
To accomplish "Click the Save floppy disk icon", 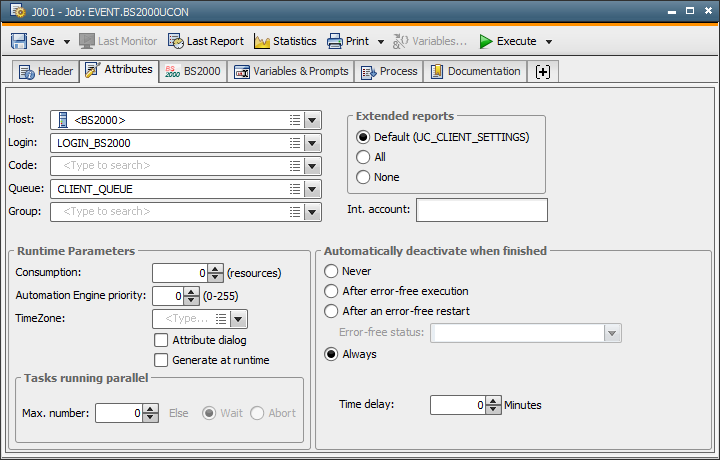I will (x=19, y=41).
